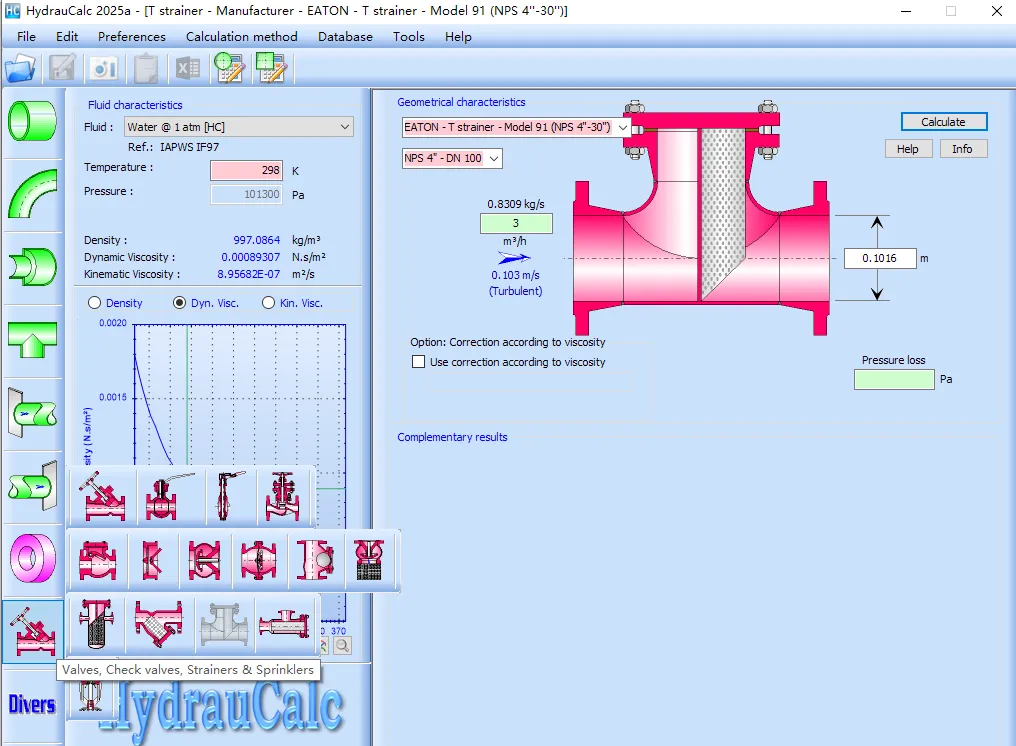Screen dimensions: 1016x746
Task: Select the pipe inlet component category
Action: [32, 412]
